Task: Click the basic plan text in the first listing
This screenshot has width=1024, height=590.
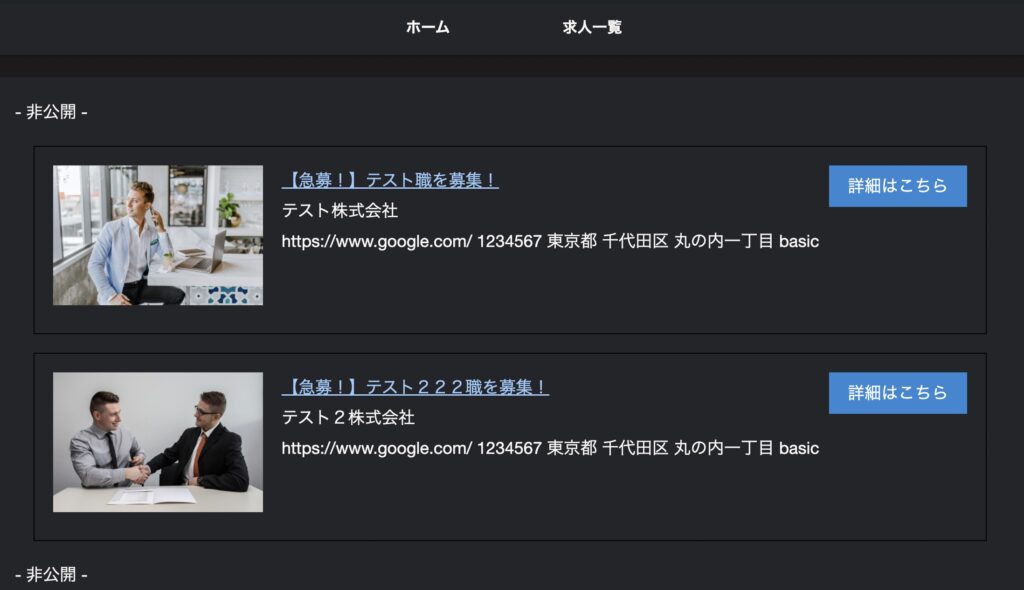Action: [x=799, y=242]
